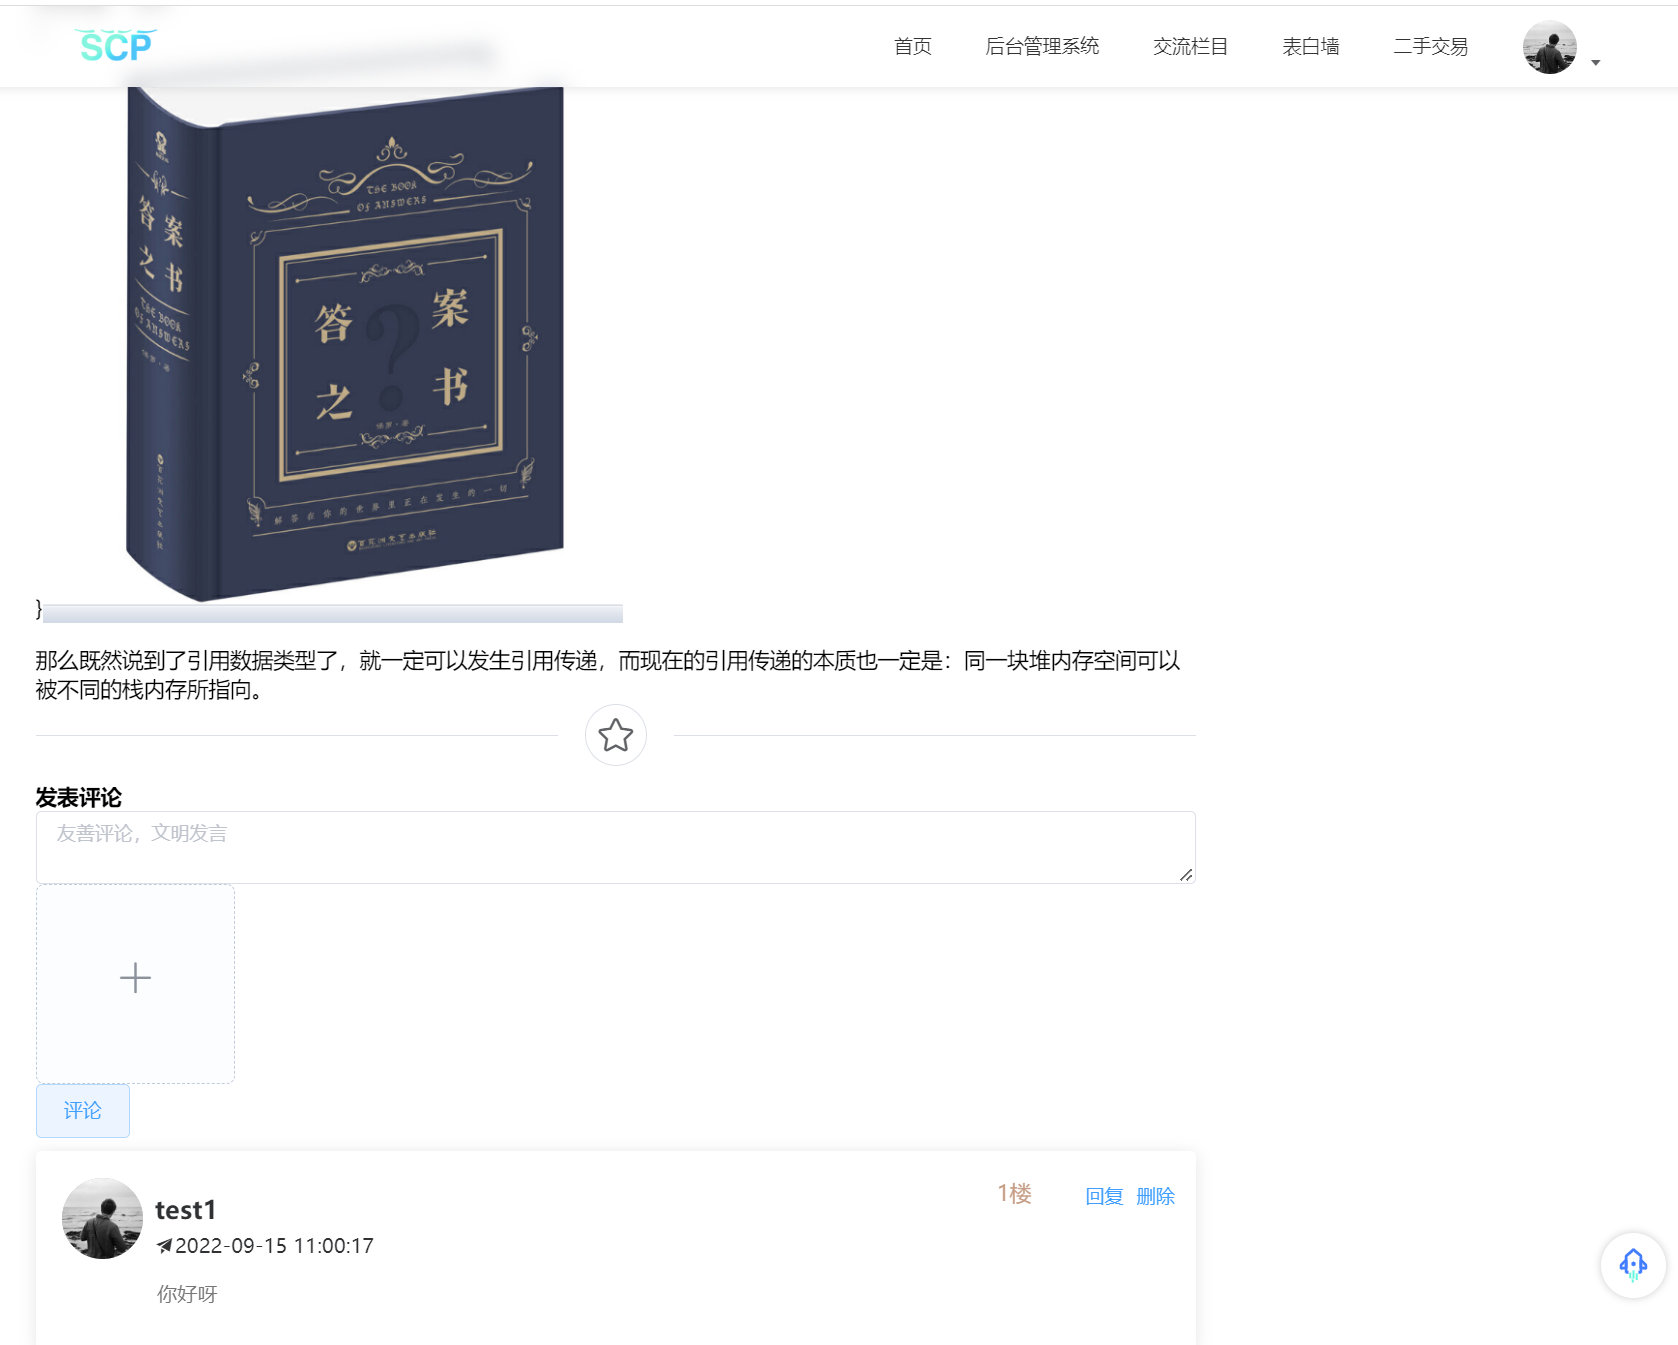Star this post with the favorite icon
Screen dimensions: 1678x1345
click(616, 735)
